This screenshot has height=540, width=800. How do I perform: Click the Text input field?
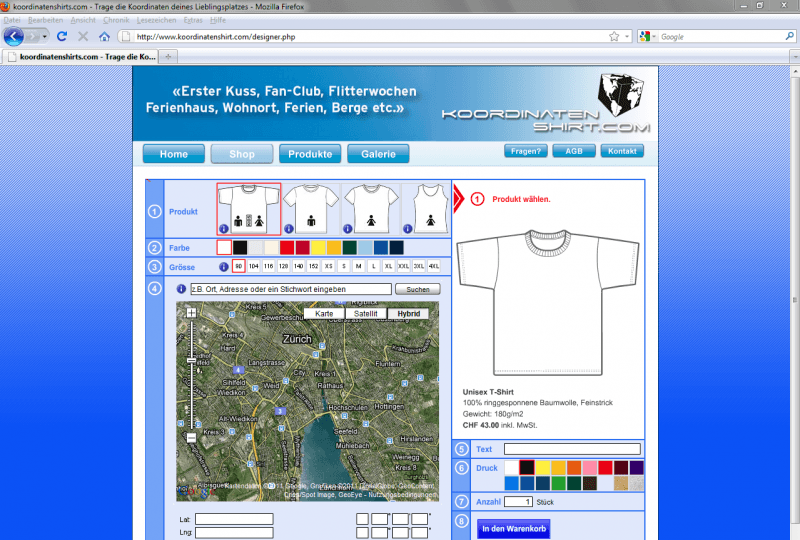click(x=572, y=449)
